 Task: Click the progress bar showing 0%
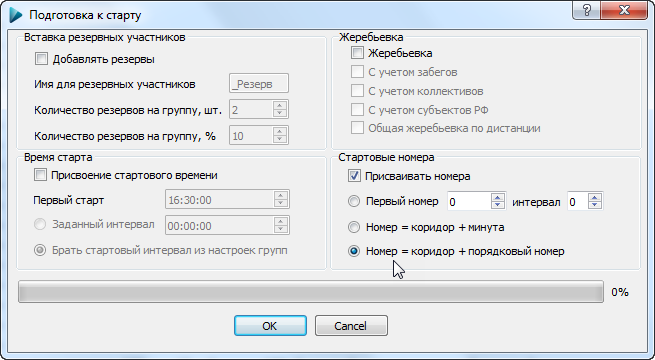[310, 292]
